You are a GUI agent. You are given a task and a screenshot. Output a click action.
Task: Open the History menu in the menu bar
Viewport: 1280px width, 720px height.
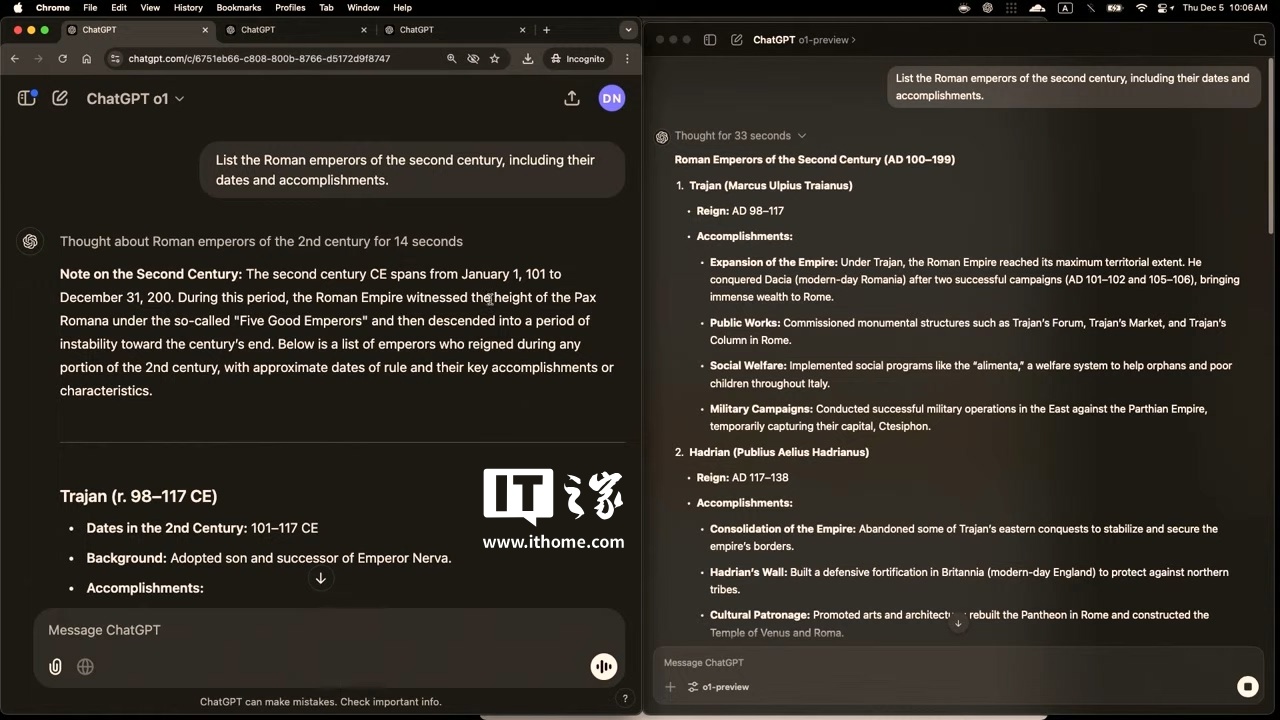pyautogui.click(x=187, y=7)
